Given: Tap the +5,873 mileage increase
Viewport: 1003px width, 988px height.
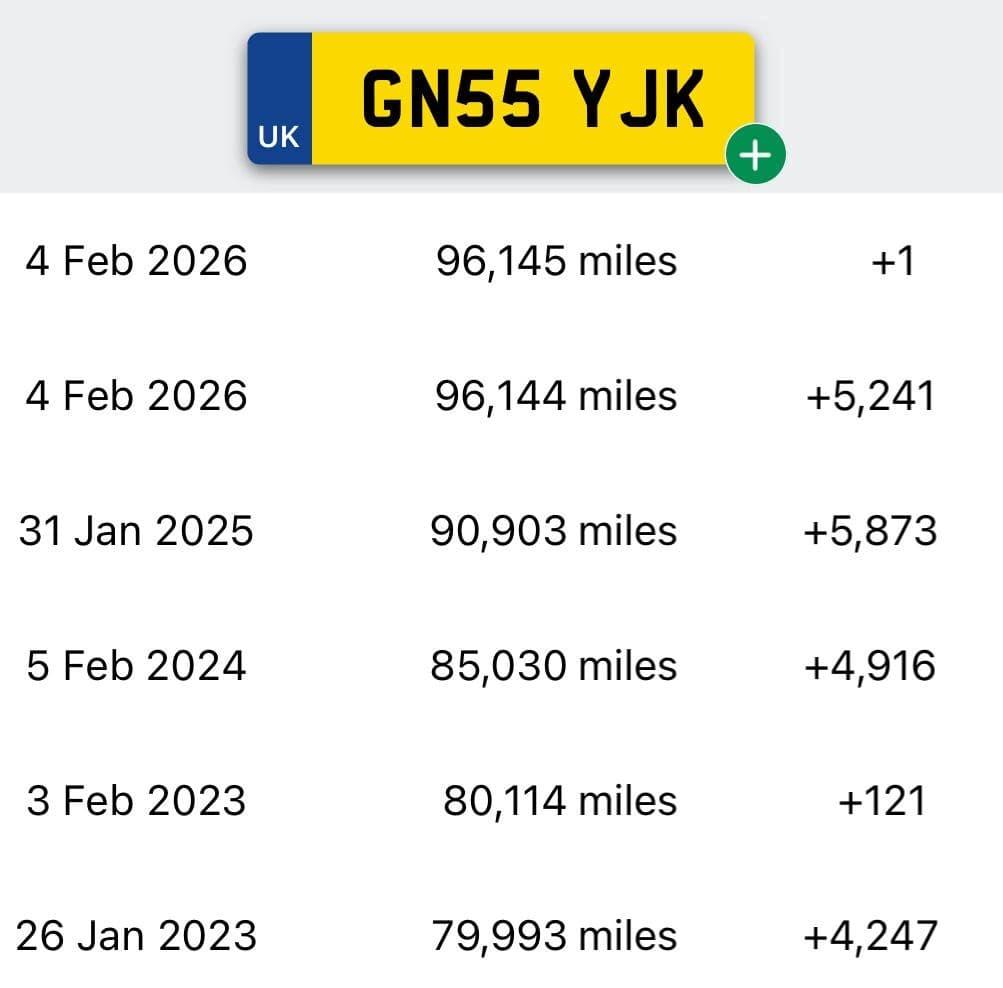Looking at the screenshot, I should coord(871,531).
